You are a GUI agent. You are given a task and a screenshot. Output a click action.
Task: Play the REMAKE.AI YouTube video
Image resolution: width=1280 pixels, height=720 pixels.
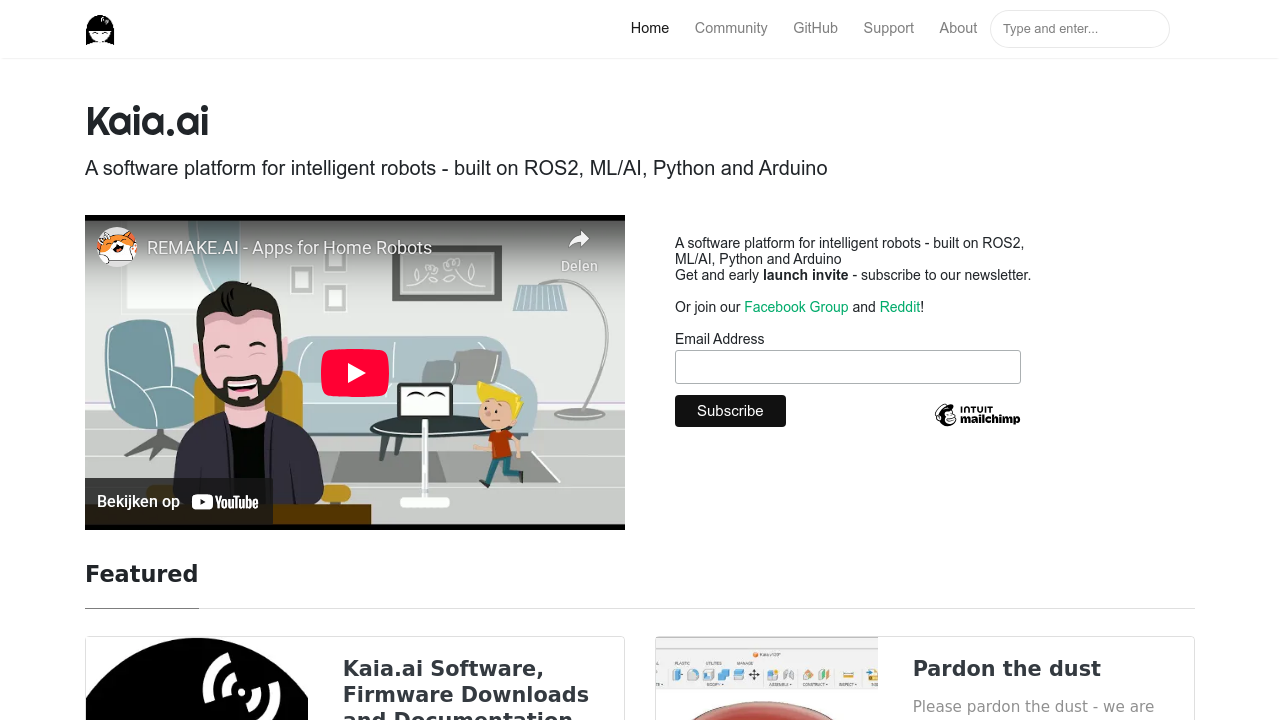pos(354,372)
